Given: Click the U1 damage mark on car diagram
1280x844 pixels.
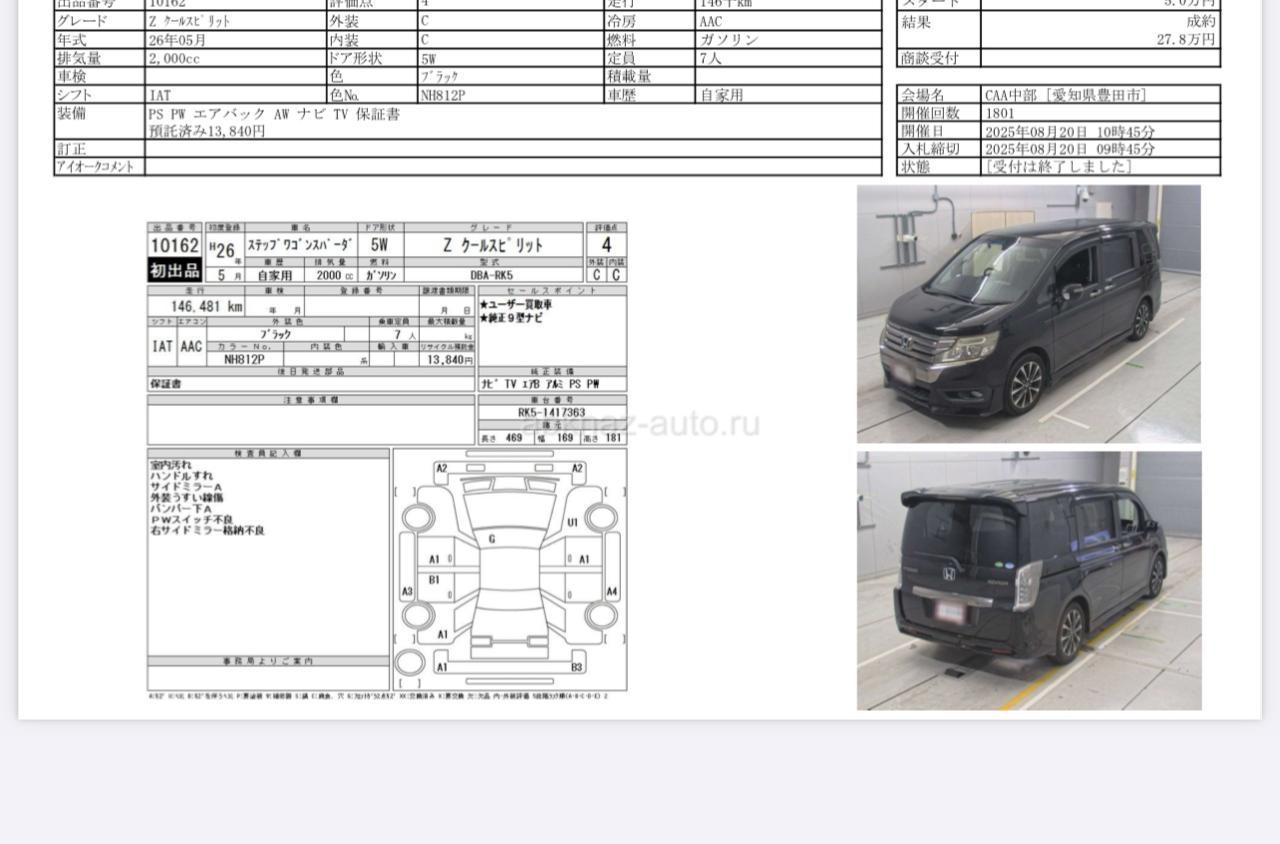Looking at the screenshot, I should click(x=573, y=522).
